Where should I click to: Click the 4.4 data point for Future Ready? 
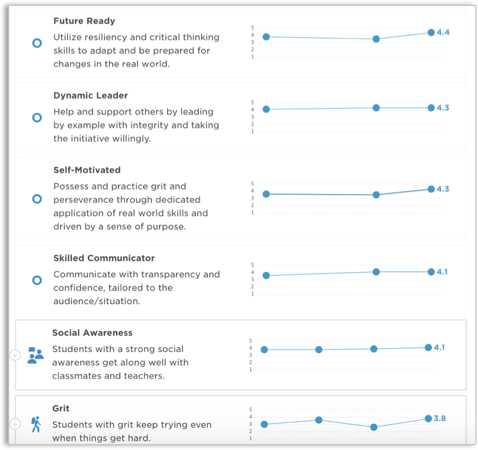(431, 32)
